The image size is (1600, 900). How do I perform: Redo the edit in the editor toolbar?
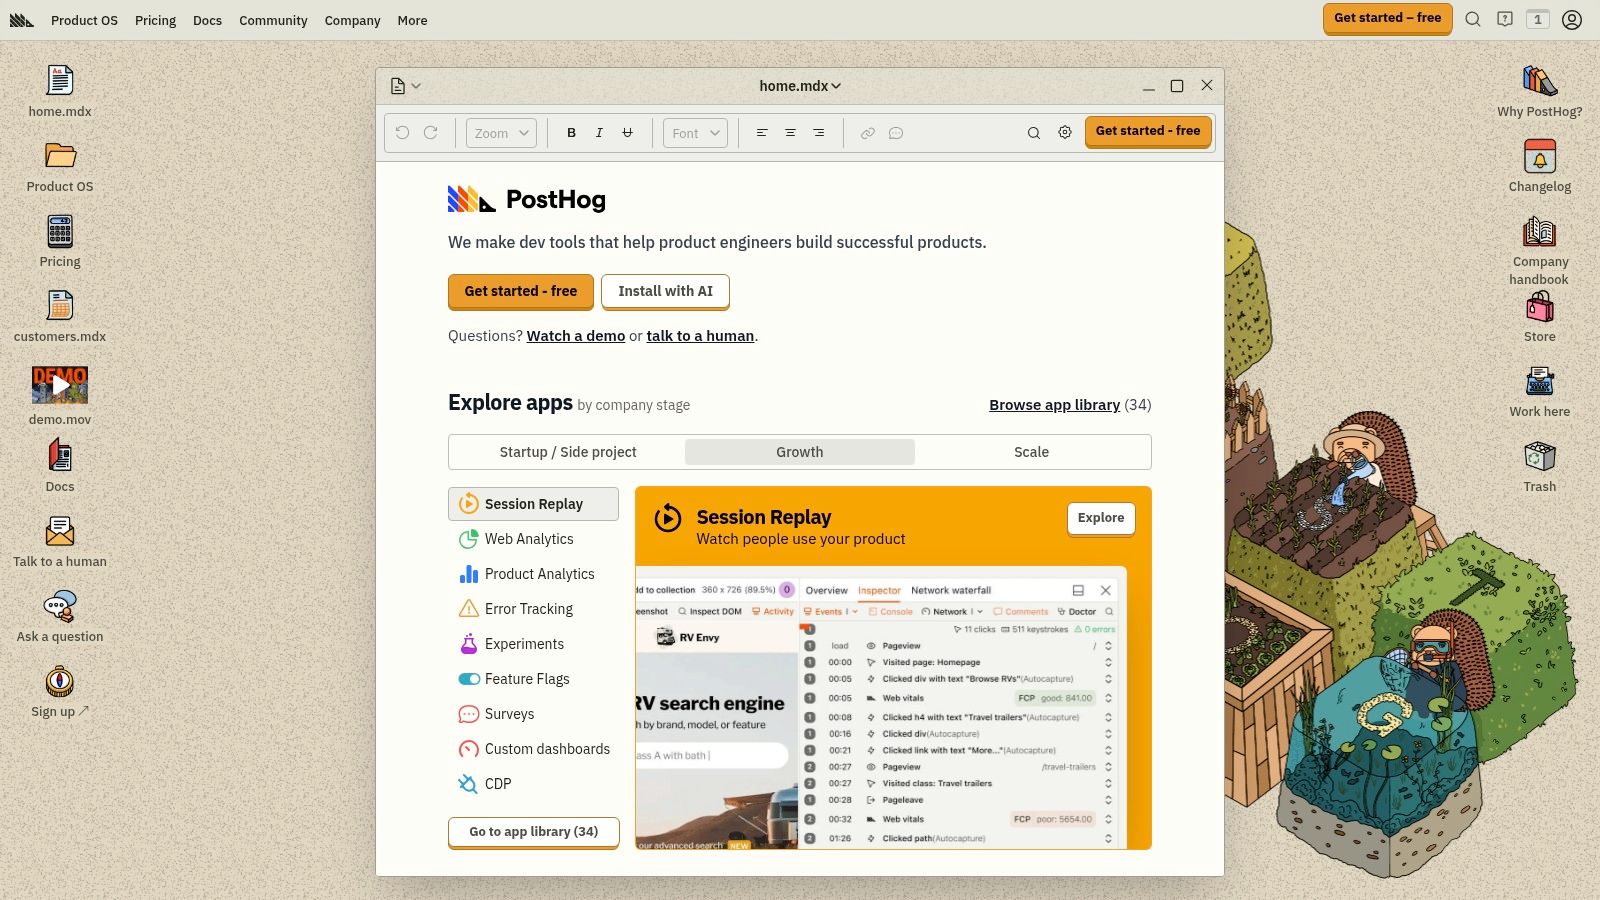431,132
